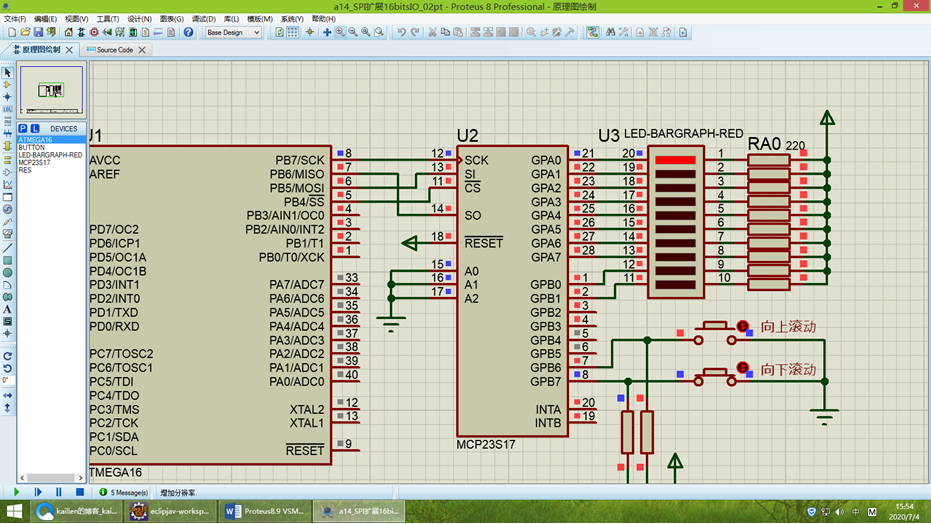
Task: Select the 2D Graphics Line tool
Action: pyautogui.click(x=7, y=248)
